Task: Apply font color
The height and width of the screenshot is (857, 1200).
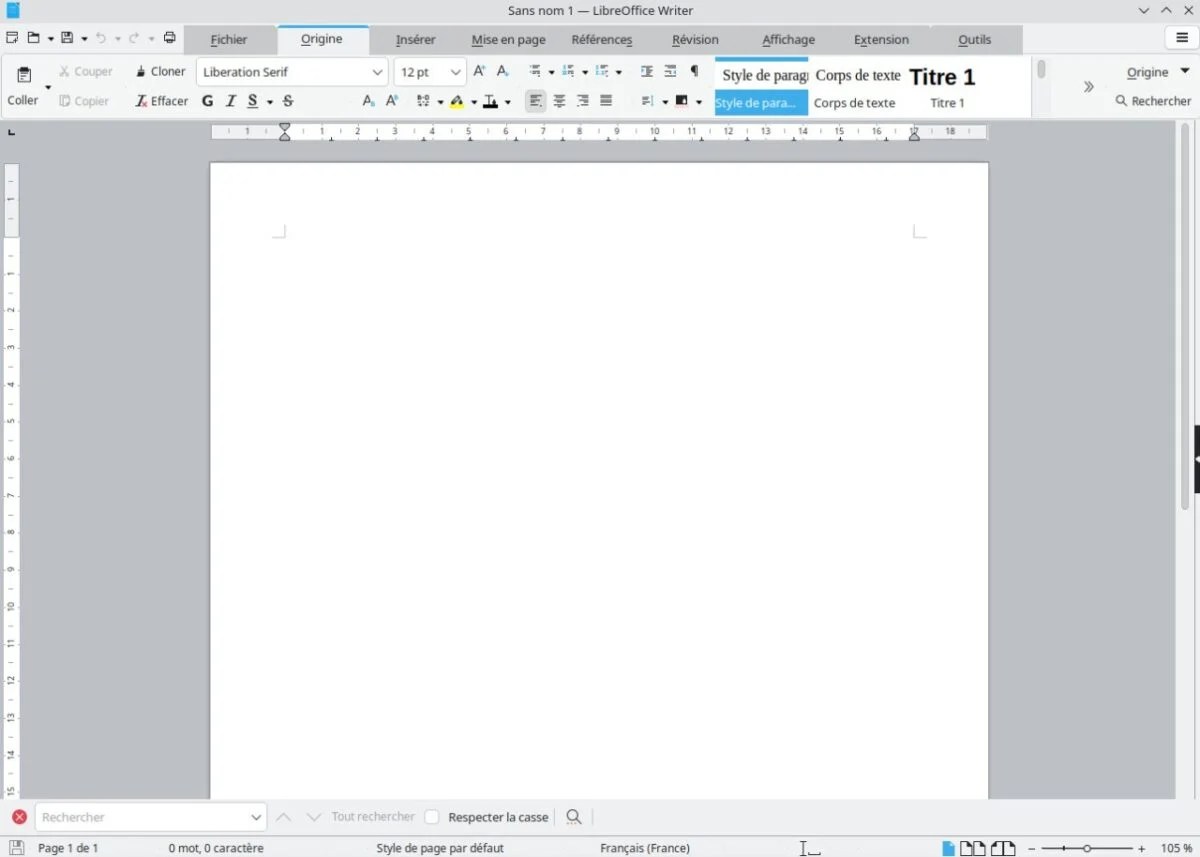Action: click(490, 101)
